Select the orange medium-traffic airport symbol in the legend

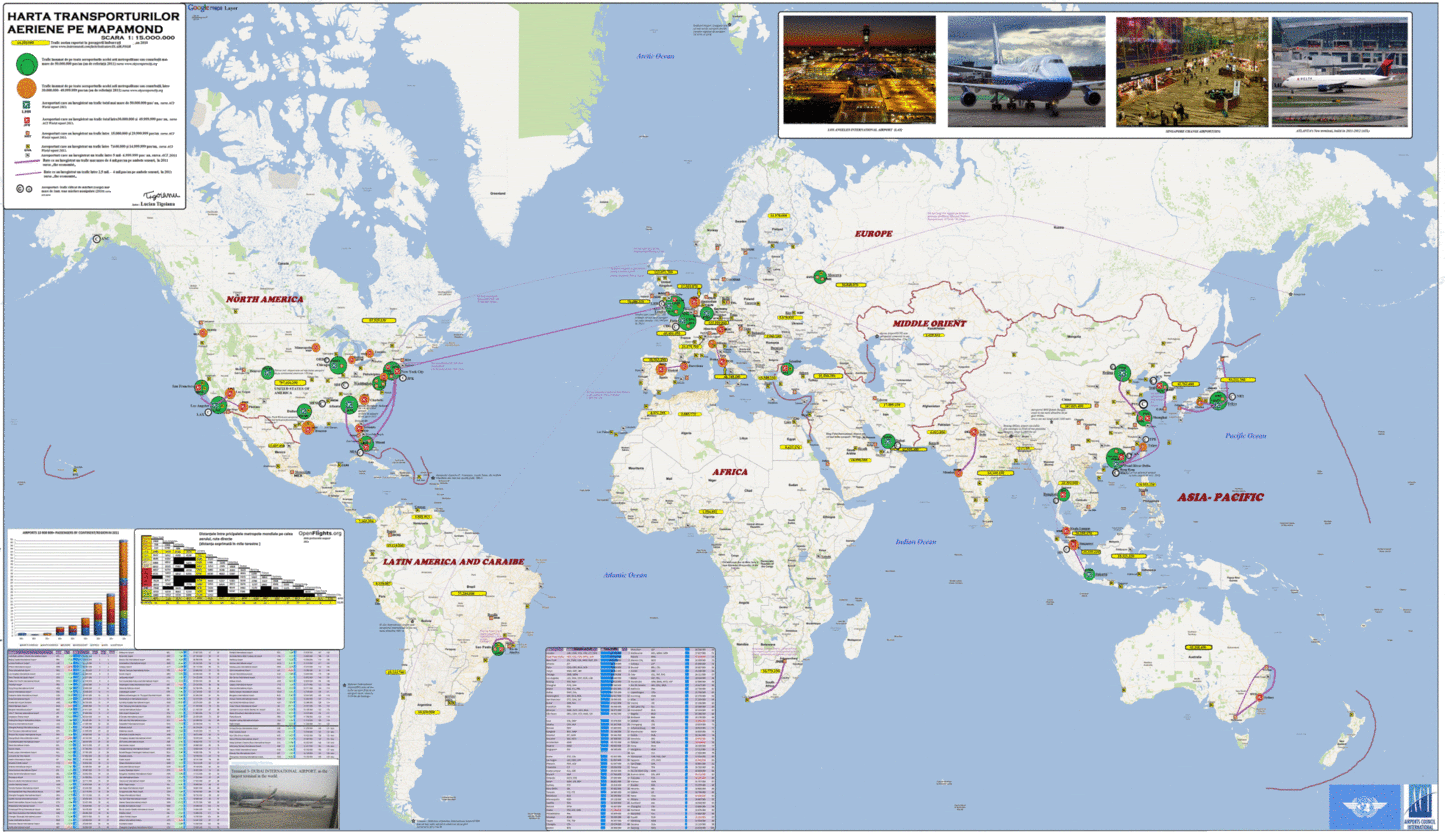pyautogui.click(x=27, y=88)
